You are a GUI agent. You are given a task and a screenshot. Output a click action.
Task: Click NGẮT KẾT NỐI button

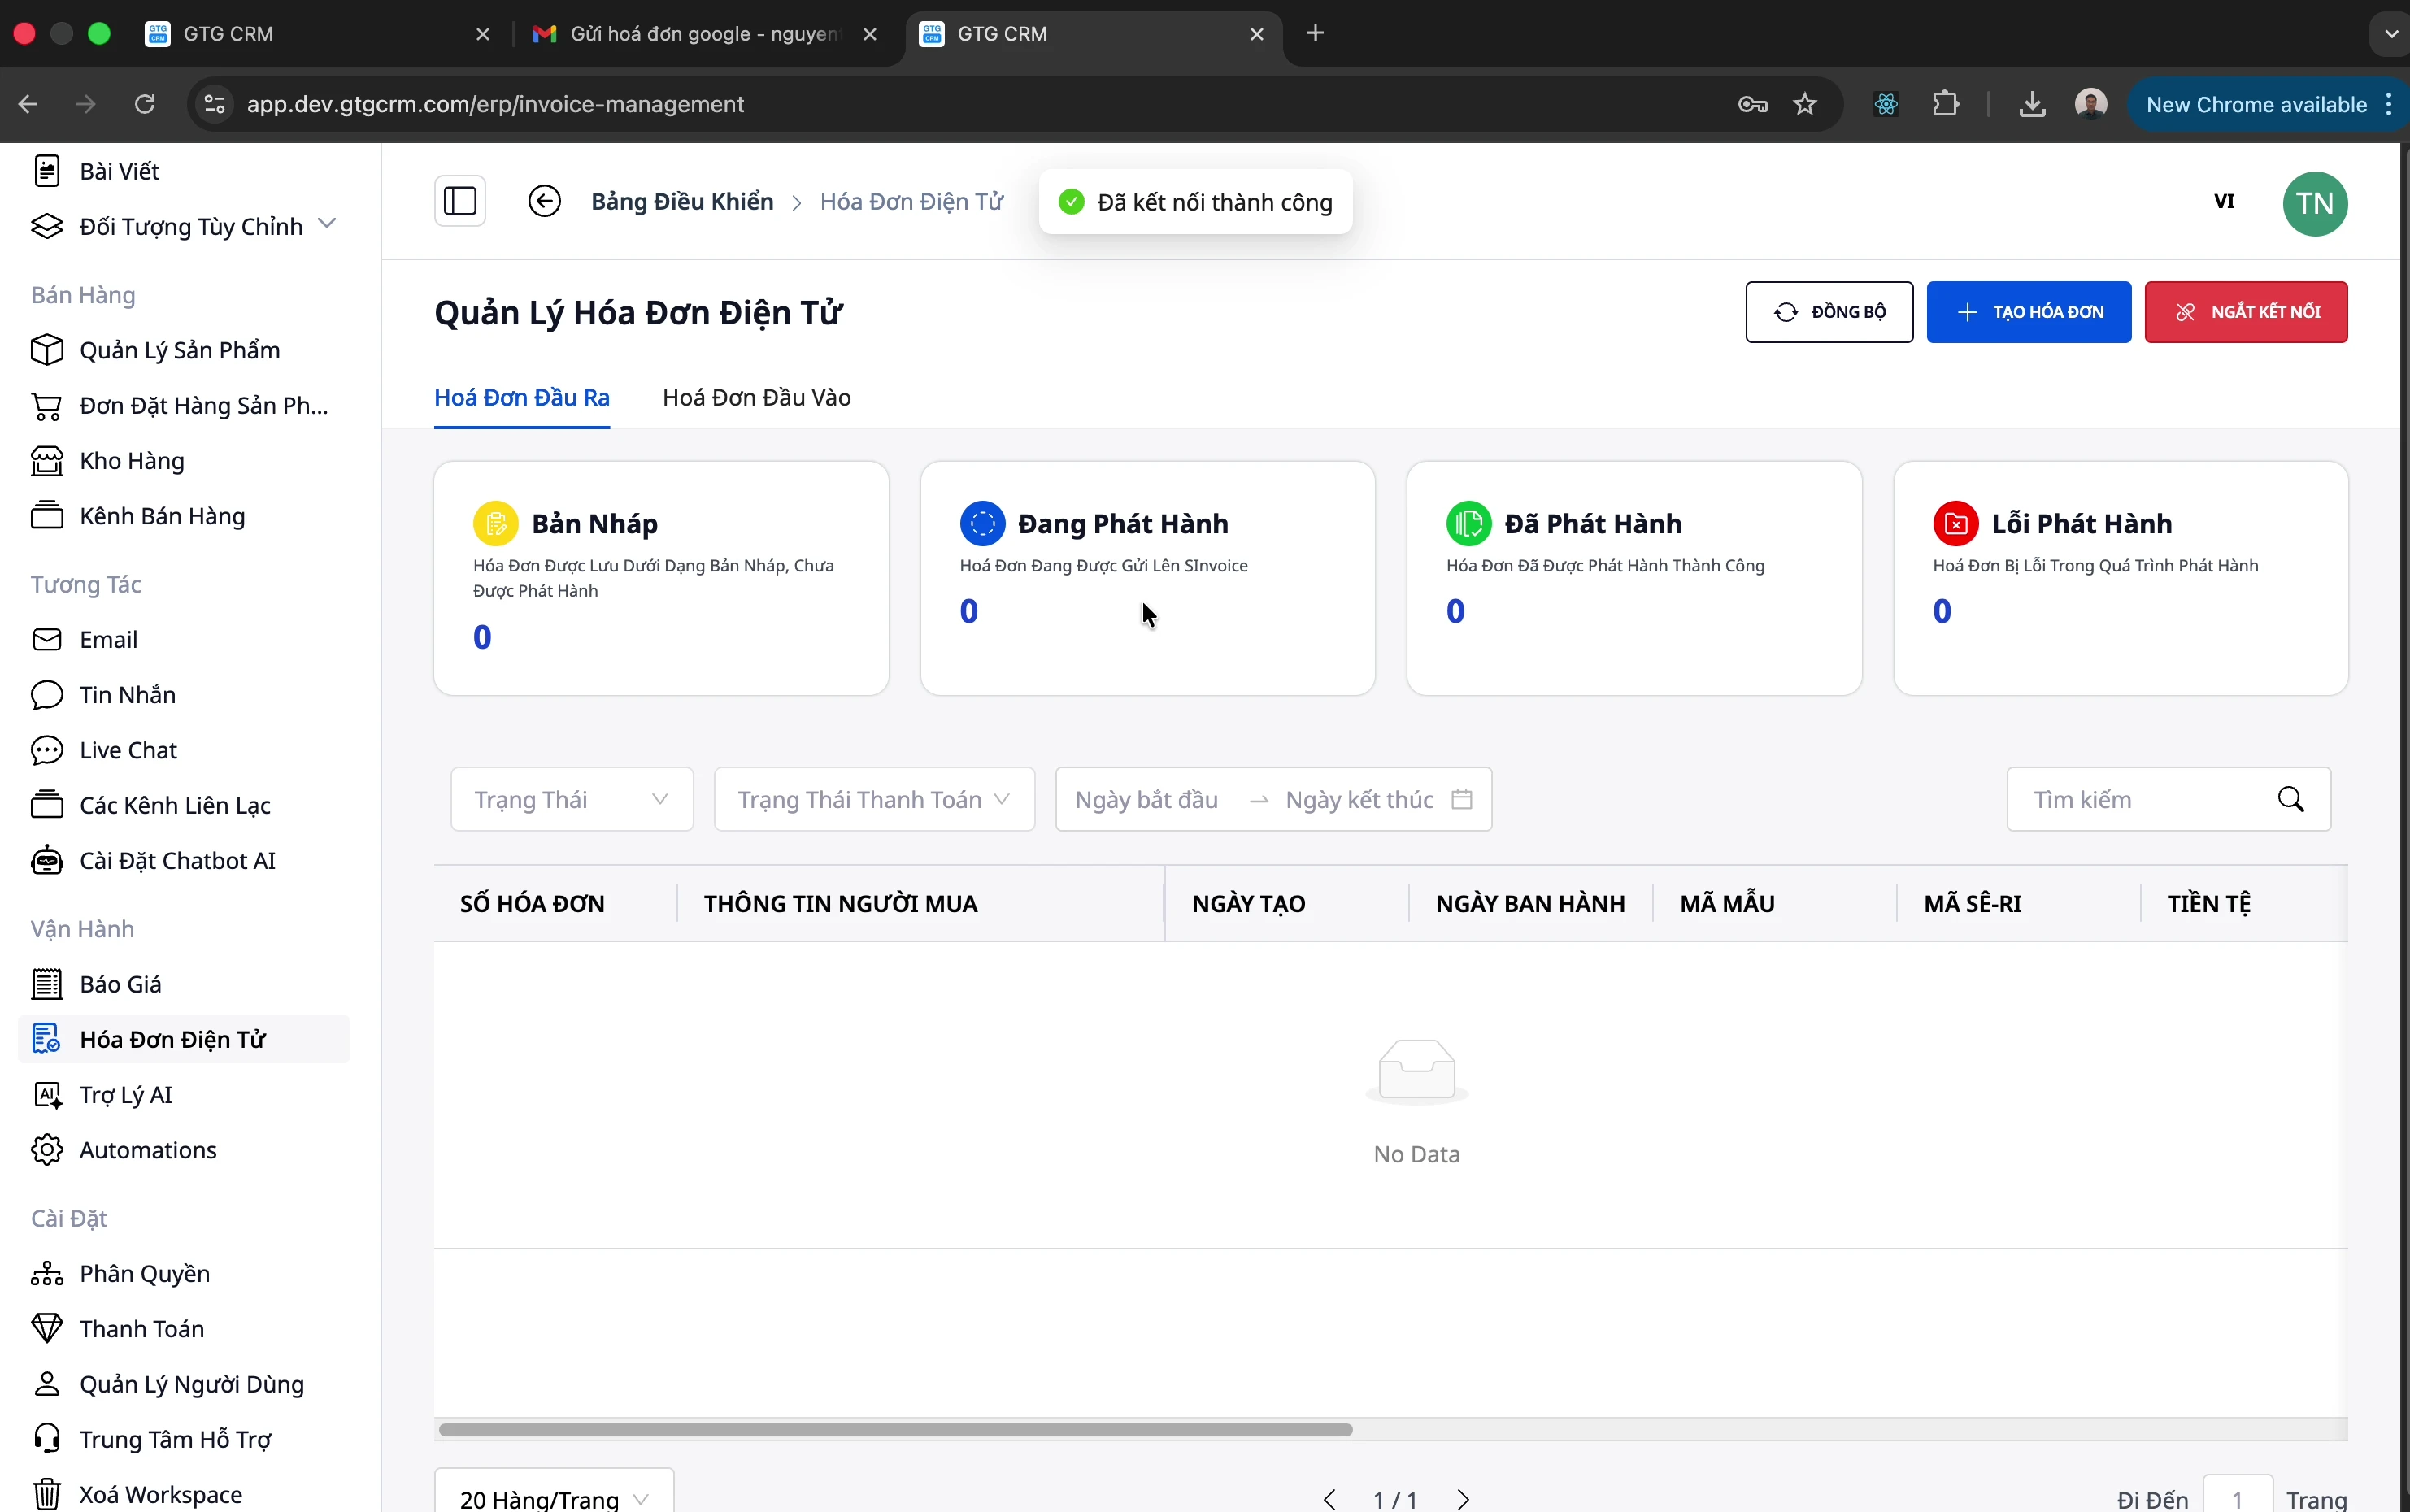(x=2245, y=312)
